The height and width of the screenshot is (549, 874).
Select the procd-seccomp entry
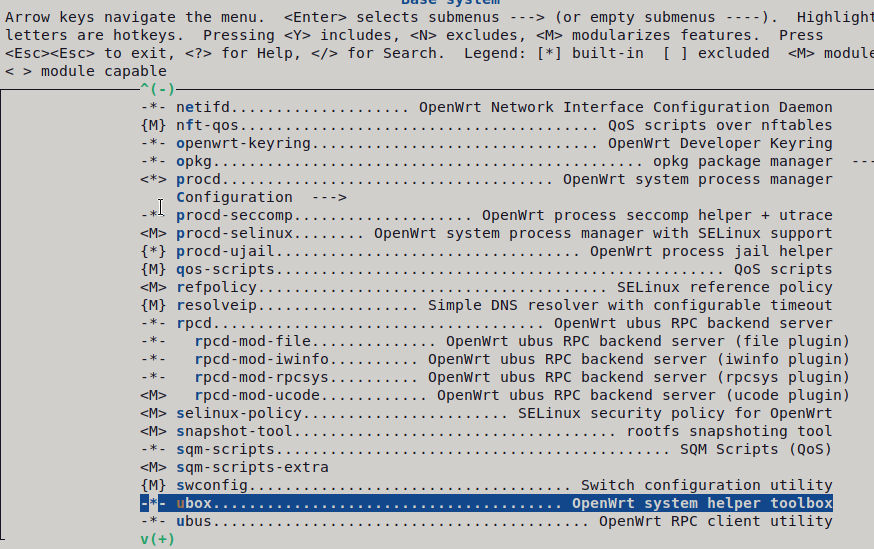pyautogui.click(x=504, y=216)
